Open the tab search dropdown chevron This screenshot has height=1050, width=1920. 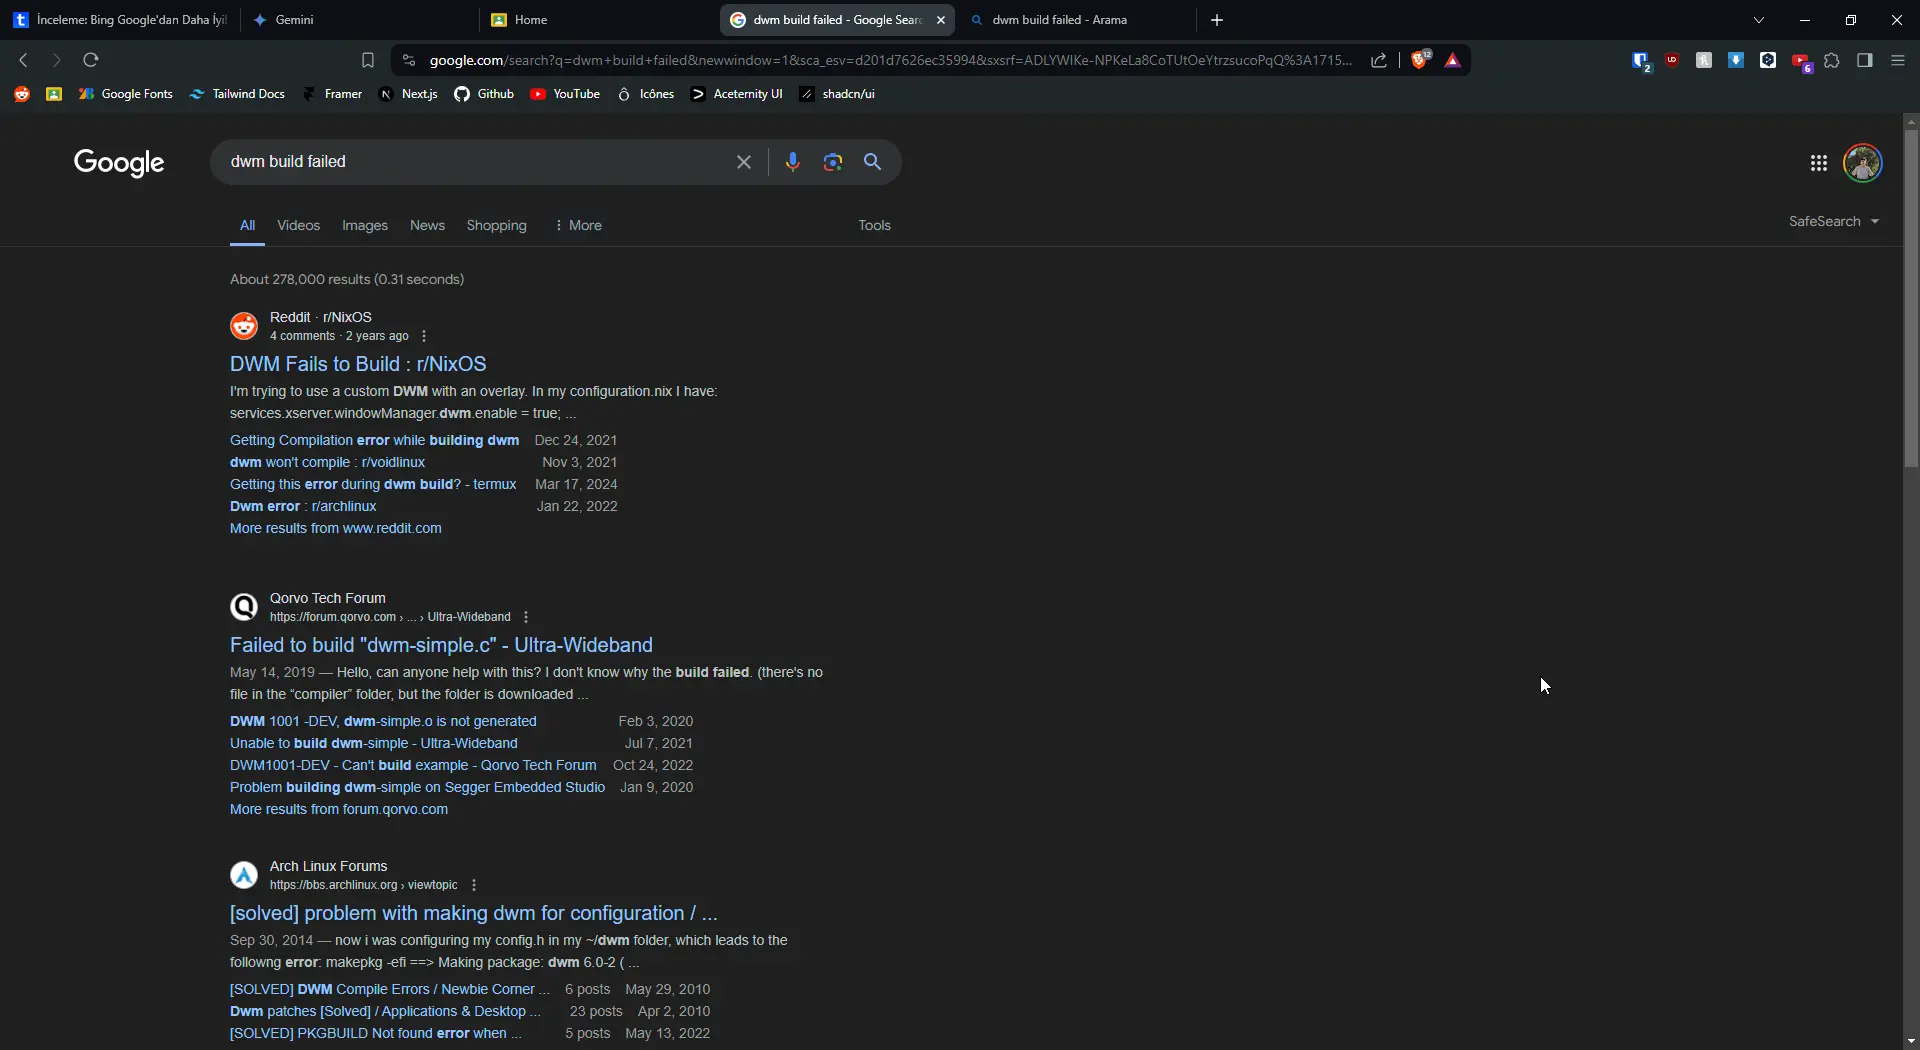click(1759, 20)
